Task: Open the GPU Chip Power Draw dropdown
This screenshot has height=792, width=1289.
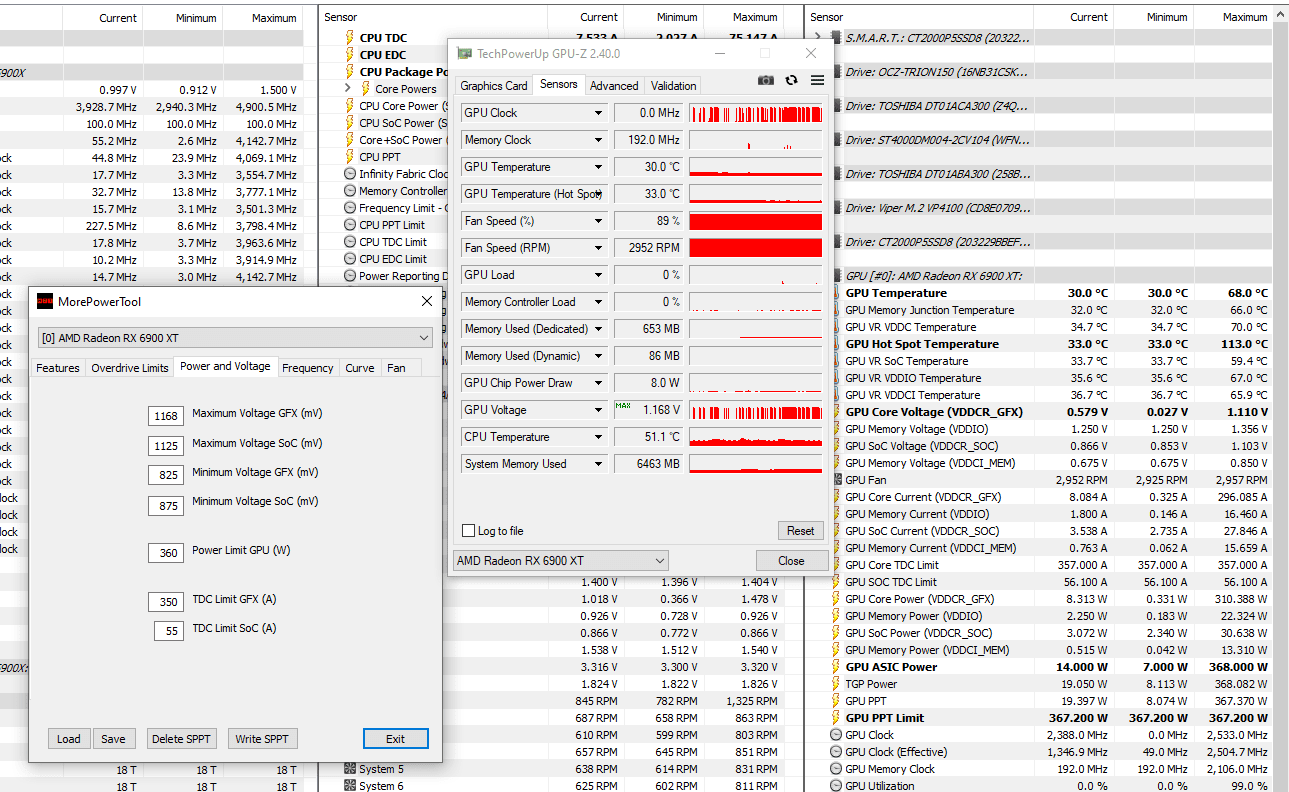Action: click(x=598, y=383)
